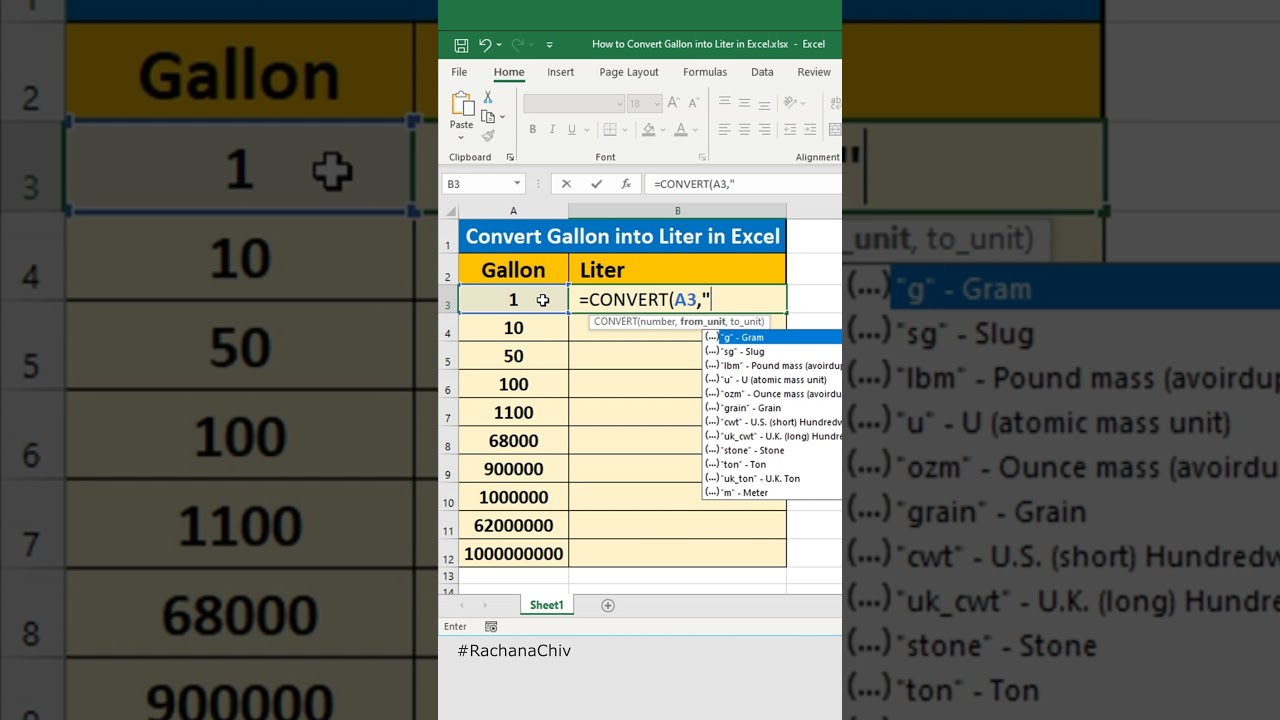Select the Sheet1 worksheet tab

[547, 605]
